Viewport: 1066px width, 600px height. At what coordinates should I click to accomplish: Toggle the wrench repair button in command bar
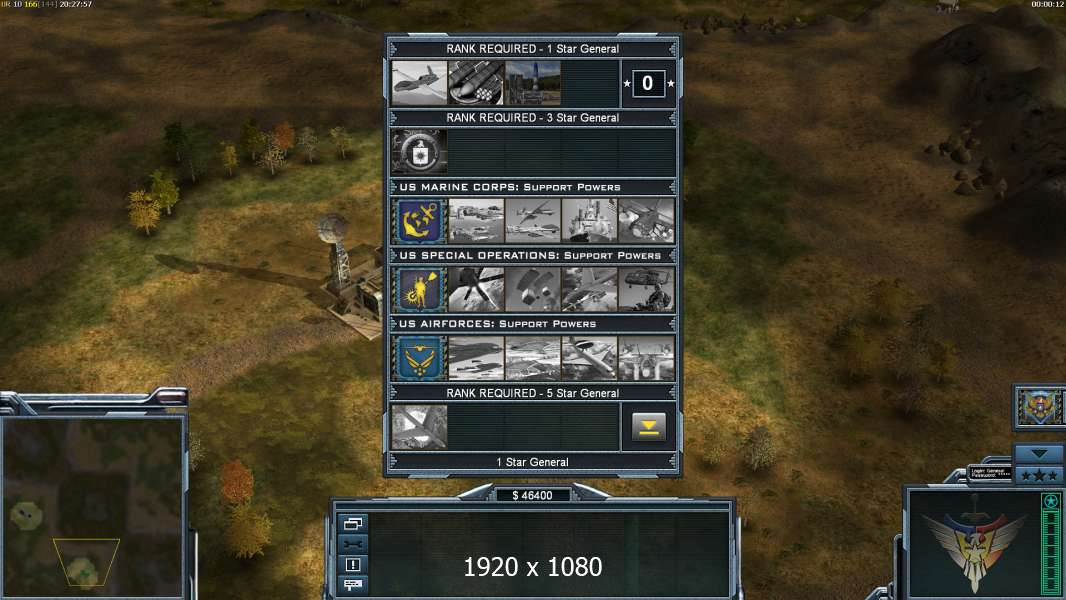[353, 544]
